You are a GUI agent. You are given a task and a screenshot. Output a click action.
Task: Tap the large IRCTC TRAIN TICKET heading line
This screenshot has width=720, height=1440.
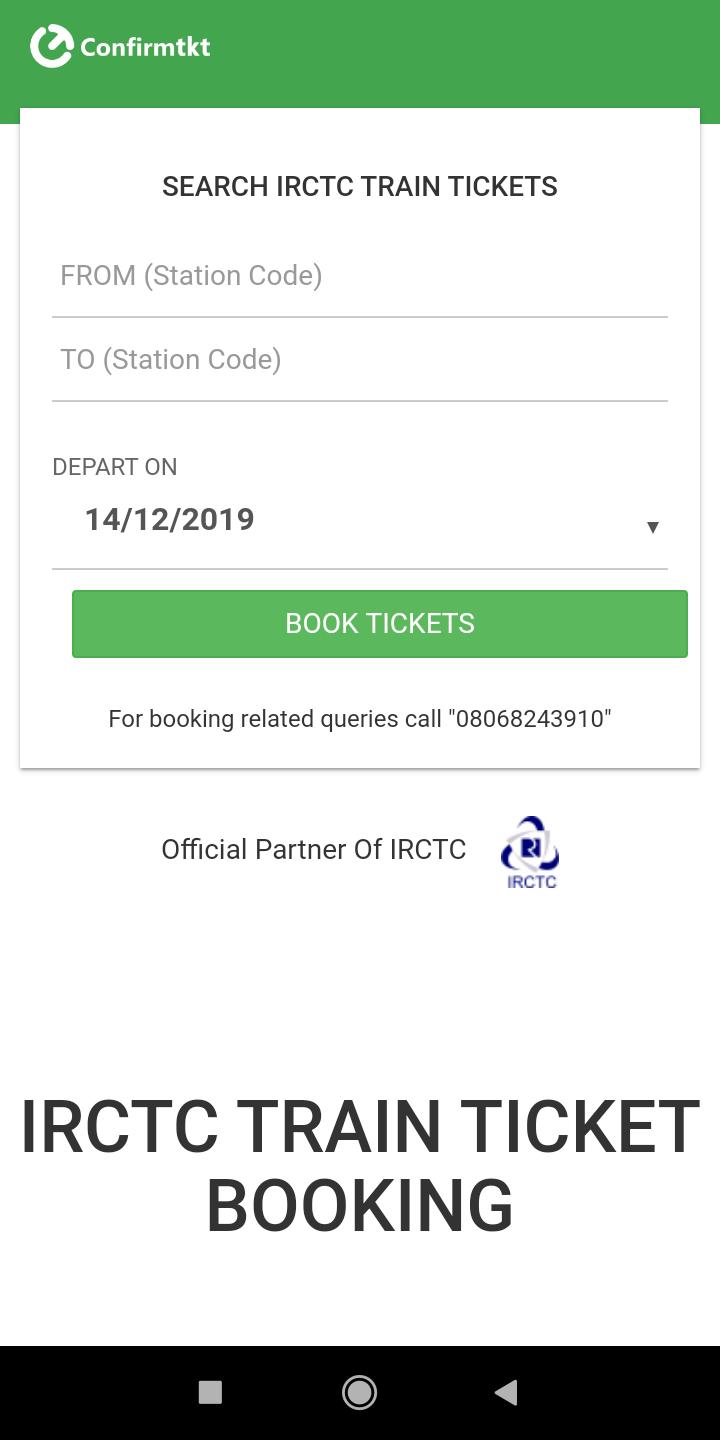(360, 1127)
